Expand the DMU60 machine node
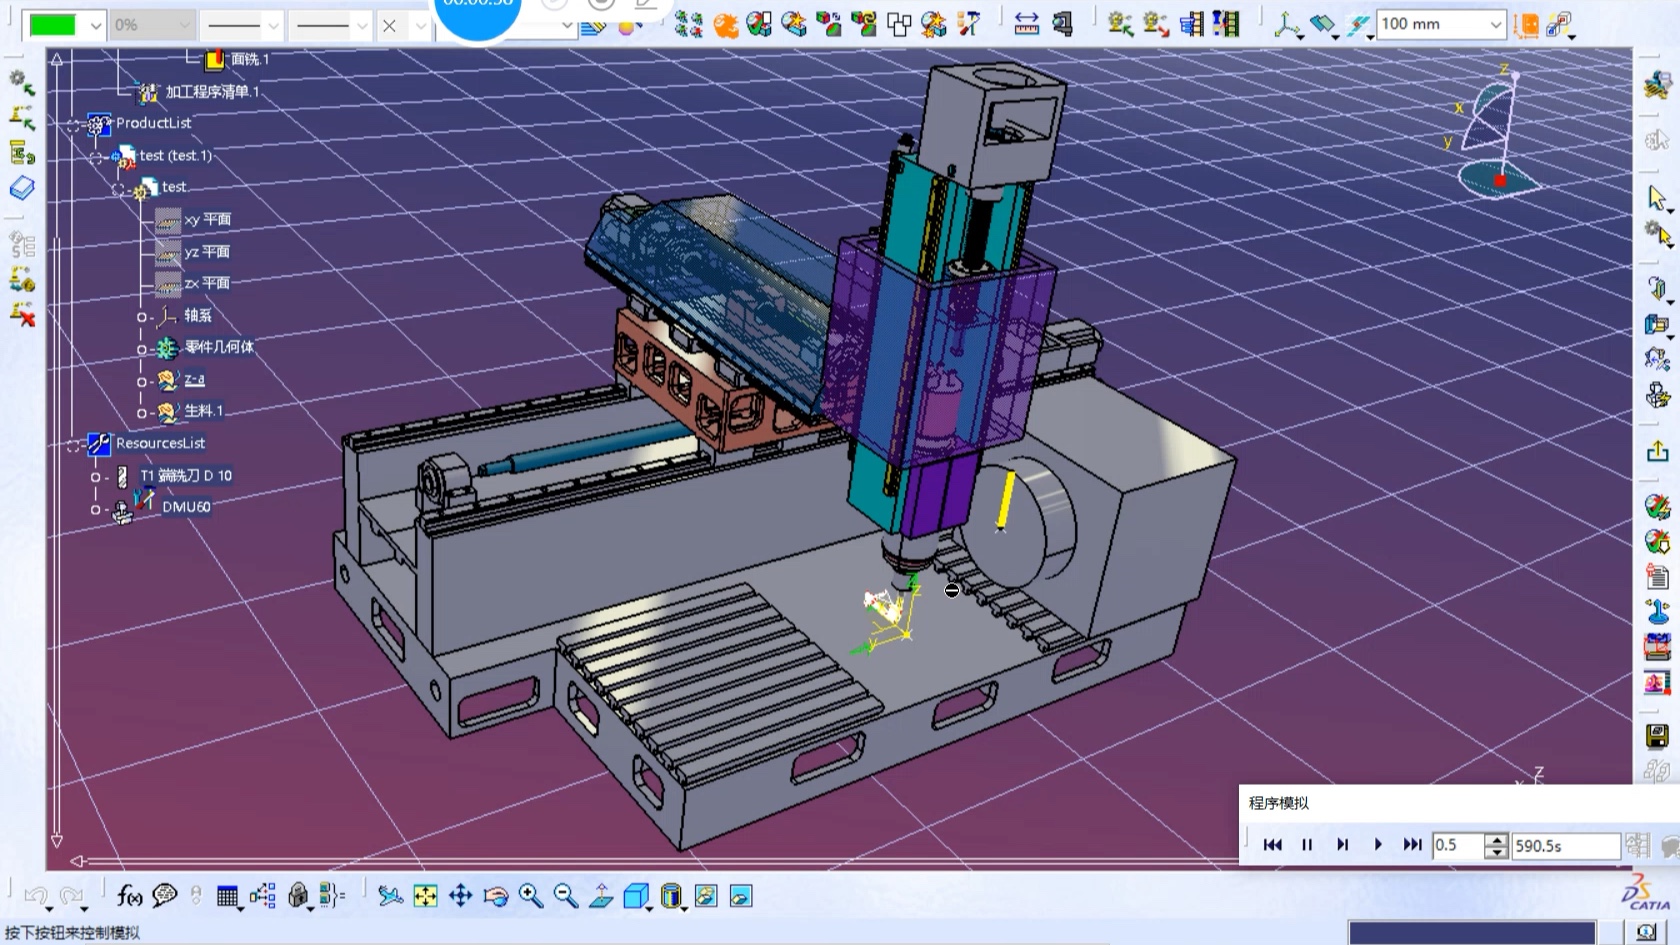This screenshot has height=945, width=1680. (96, 509)
